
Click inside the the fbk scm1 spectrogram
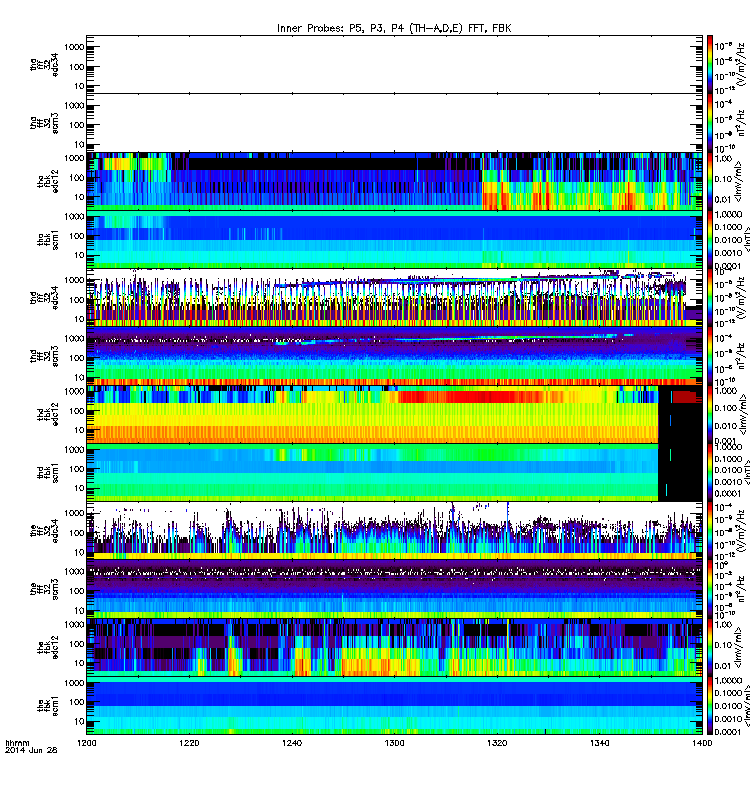click(394, 706)
